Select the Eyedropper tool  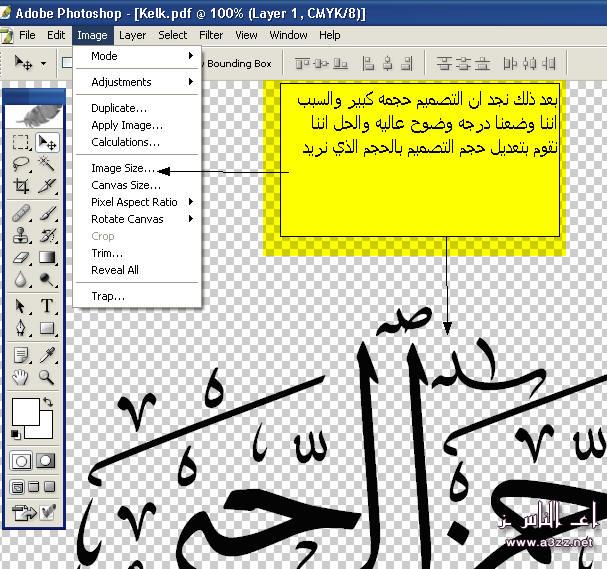47,355
